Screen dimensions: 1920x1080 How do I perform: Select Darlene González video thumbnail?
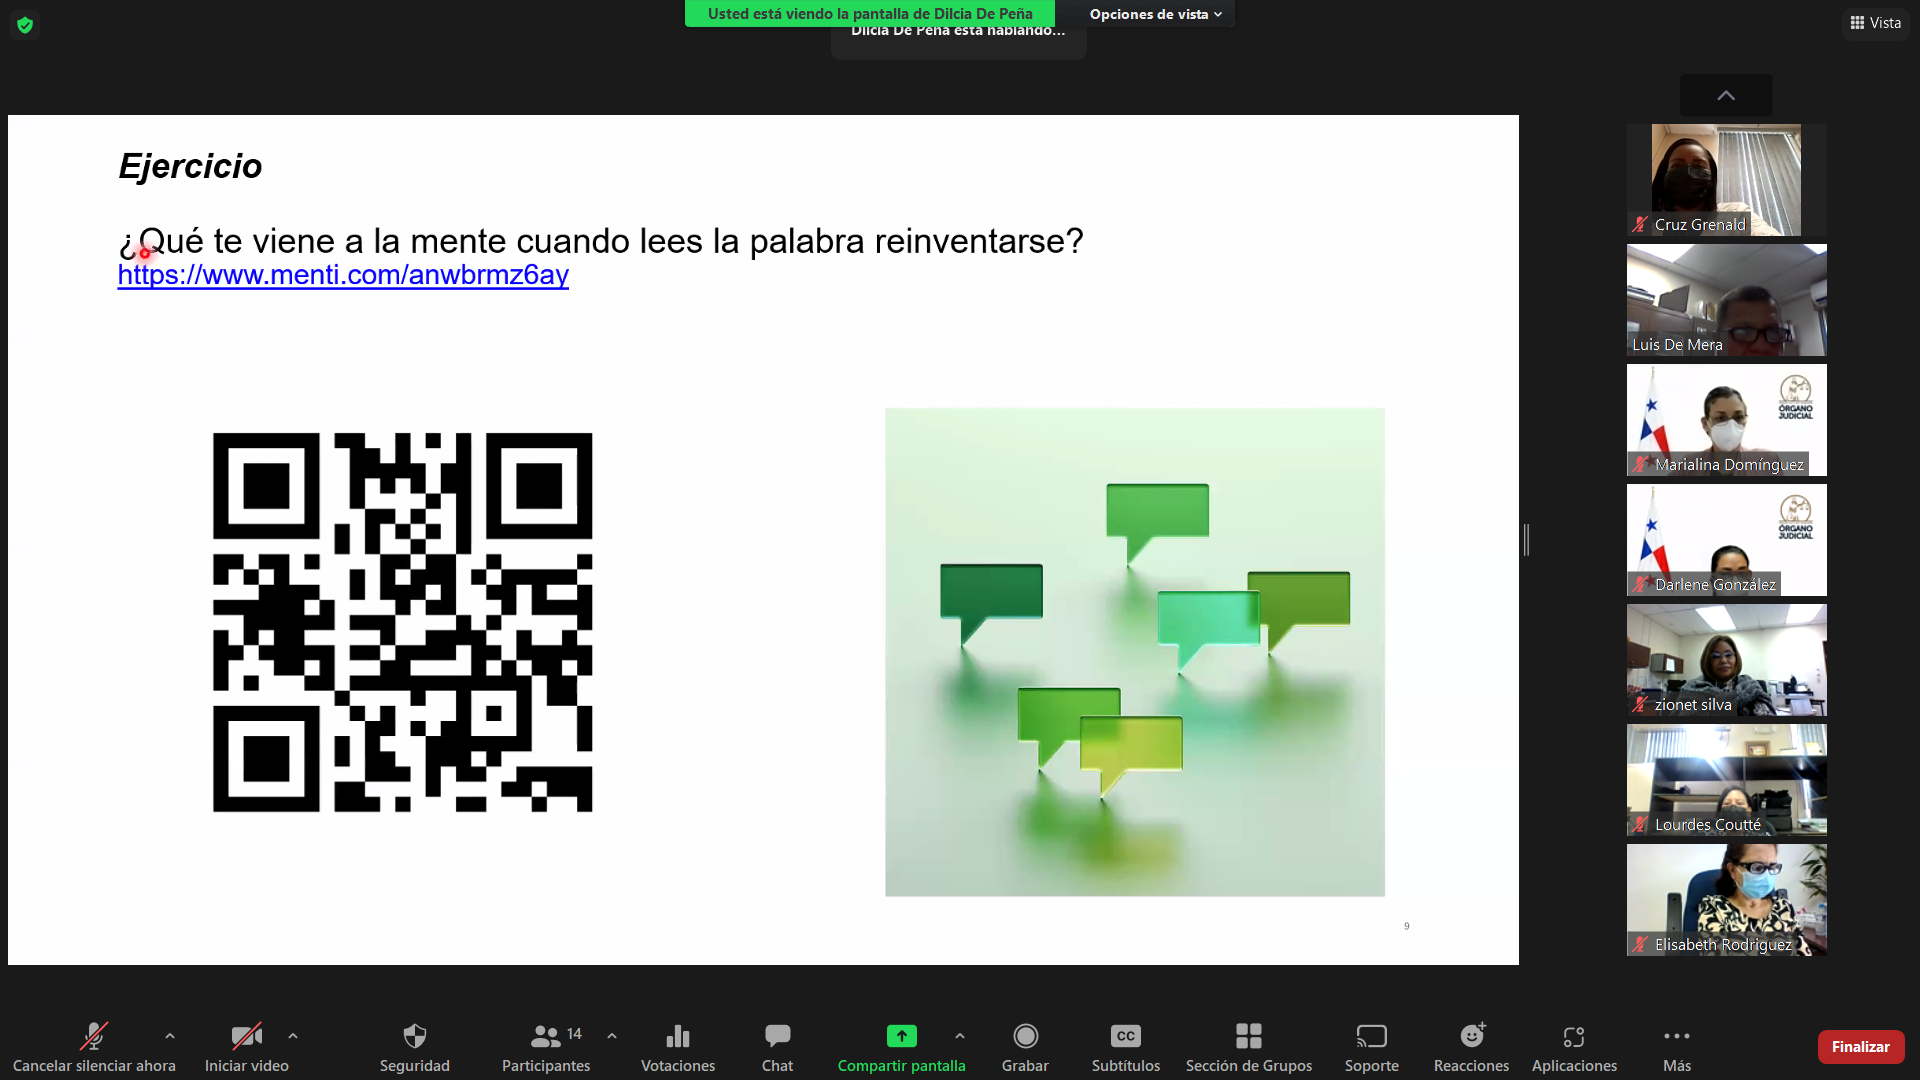pyautogui.click(x=1726, y=540)
